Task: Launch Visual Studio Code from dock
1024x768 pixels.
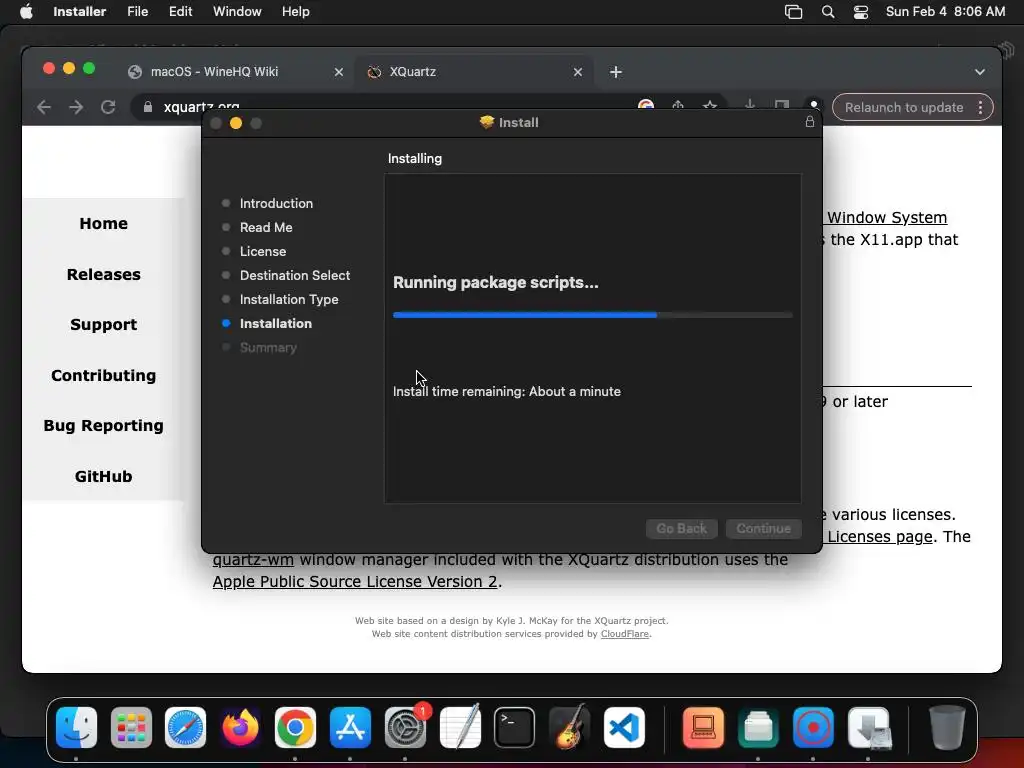Action: 624,727
